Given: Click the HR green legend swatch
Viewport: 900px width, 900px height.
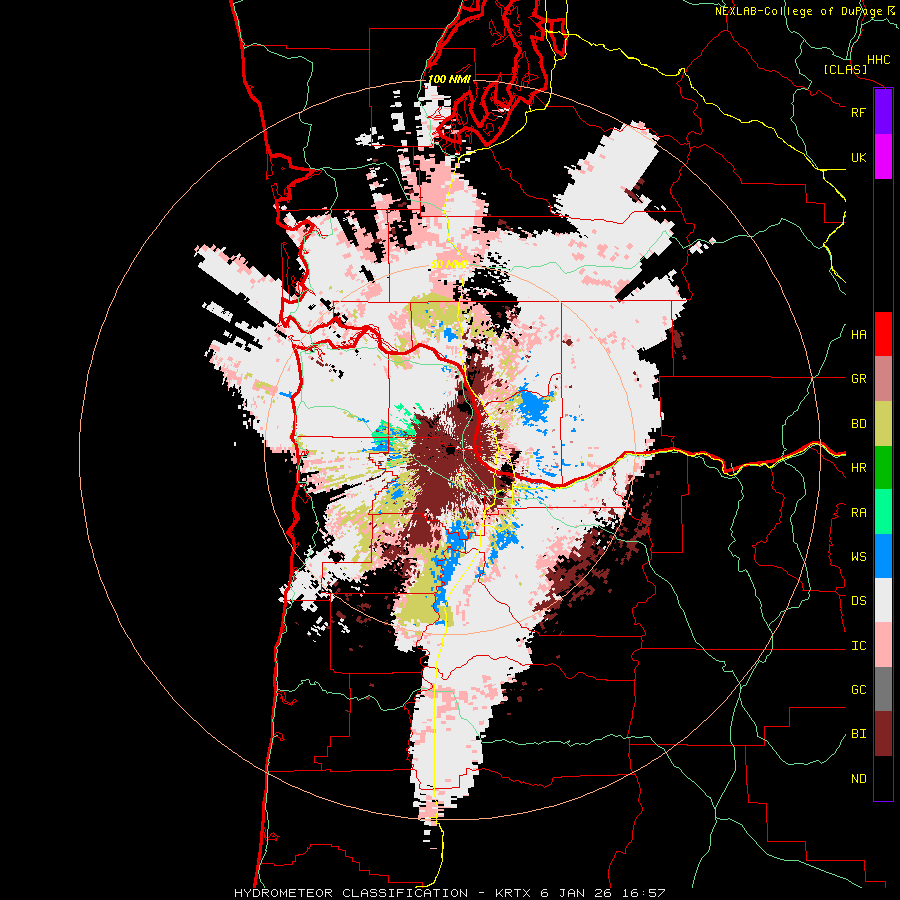Looking at the screenshot, I should (x=883, y=468).
